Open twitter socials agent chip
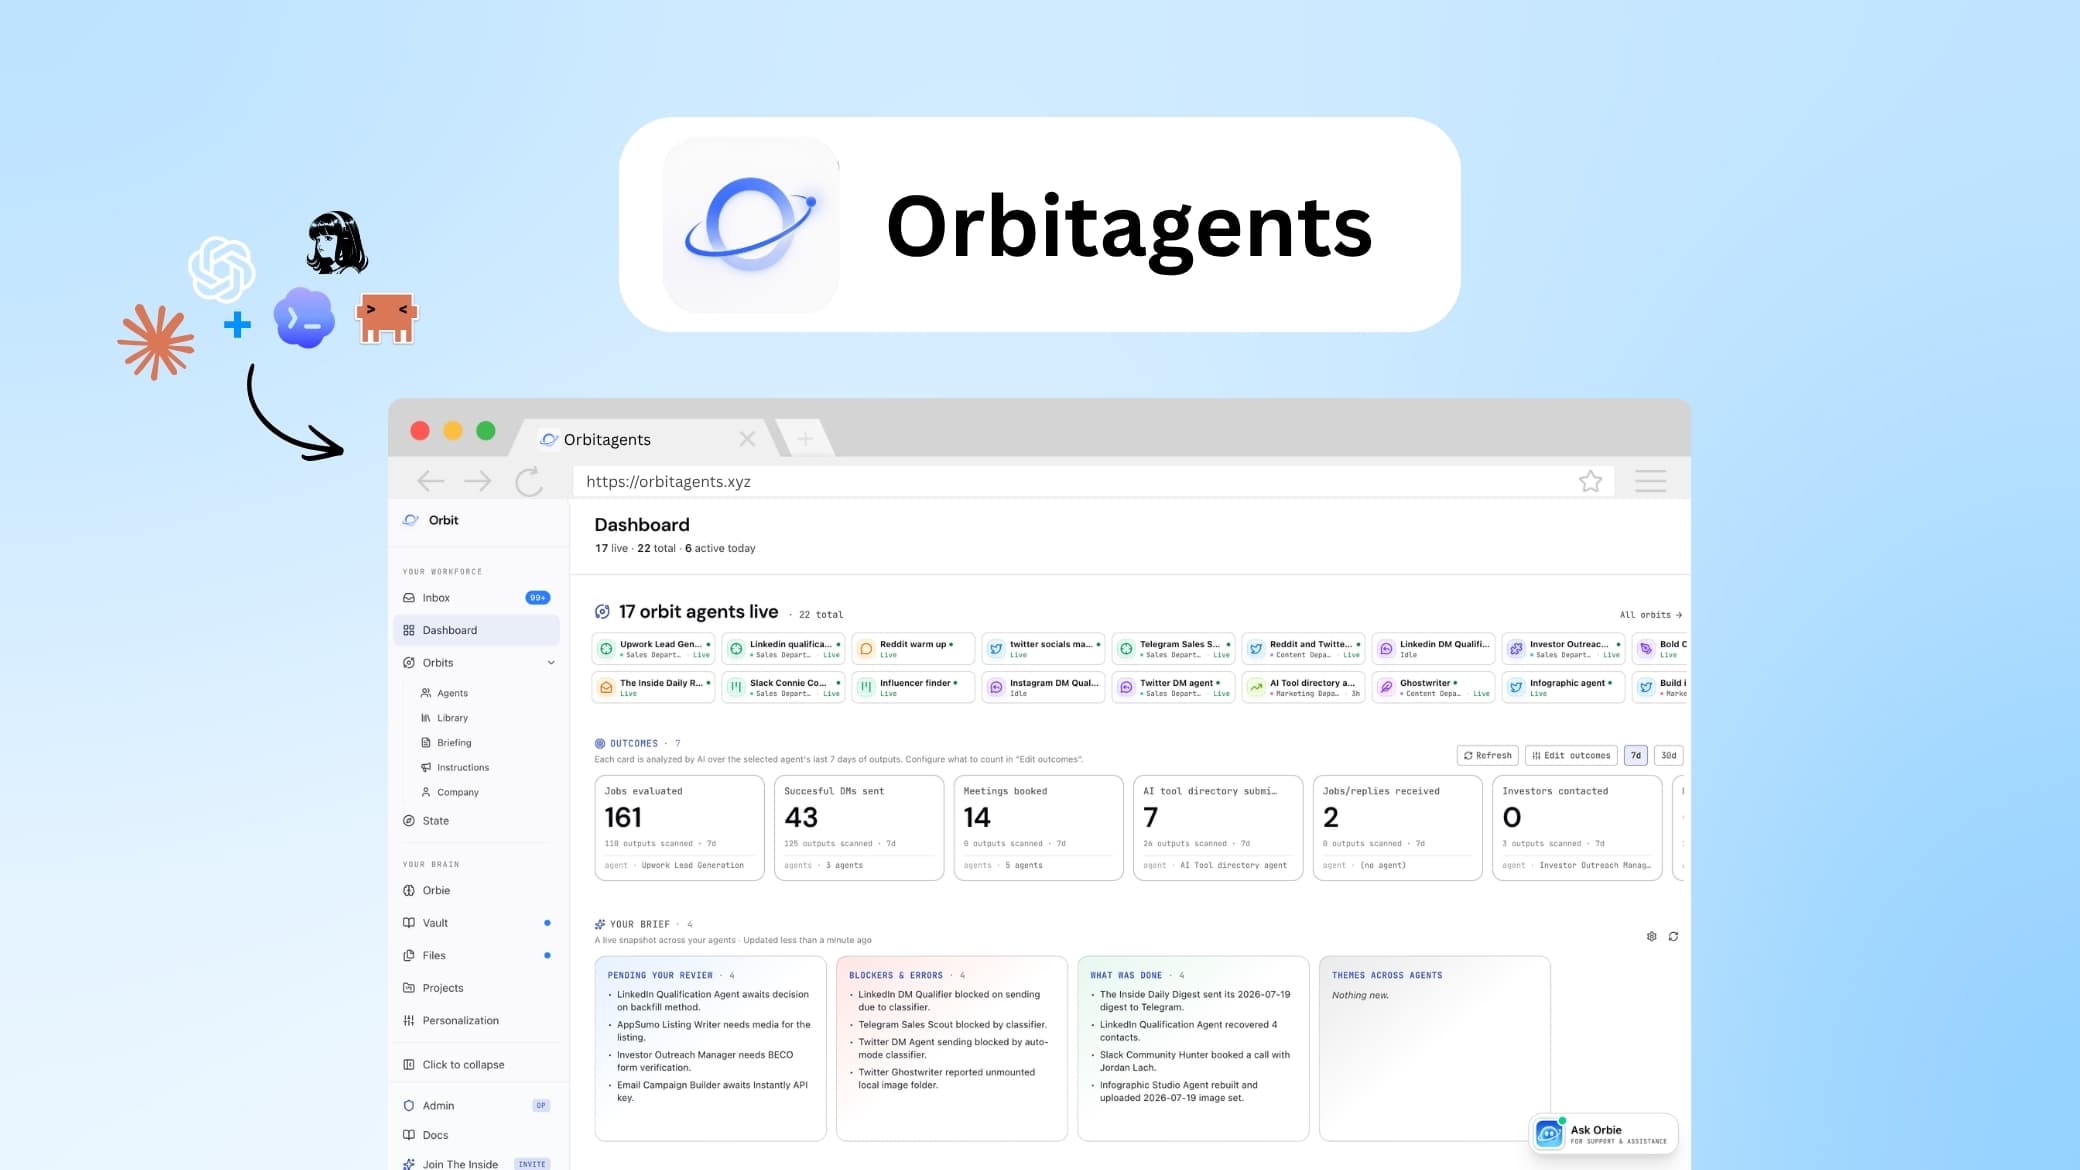 1044,649
